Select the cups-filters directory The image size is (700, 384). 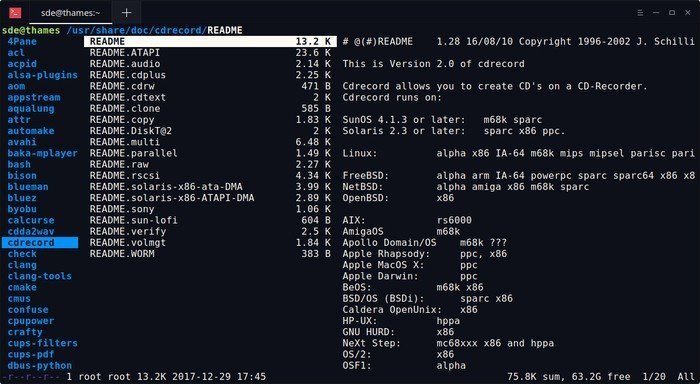[x=42, y=343]
